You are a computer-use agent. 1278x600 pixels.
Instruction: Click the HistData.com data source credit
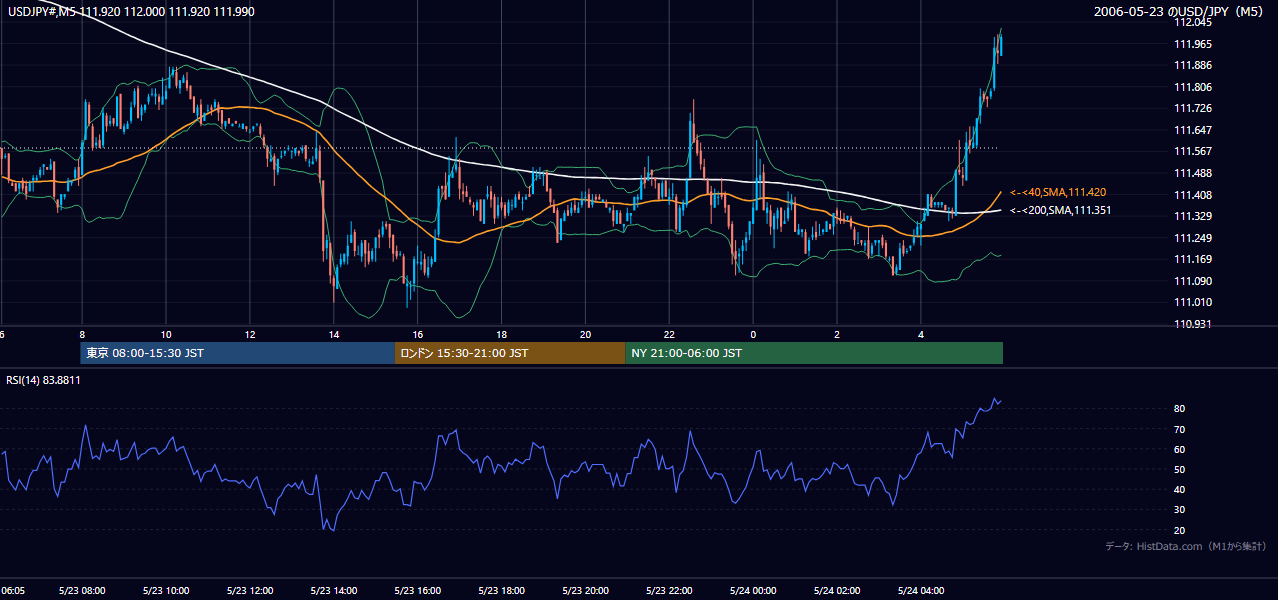1185,546
